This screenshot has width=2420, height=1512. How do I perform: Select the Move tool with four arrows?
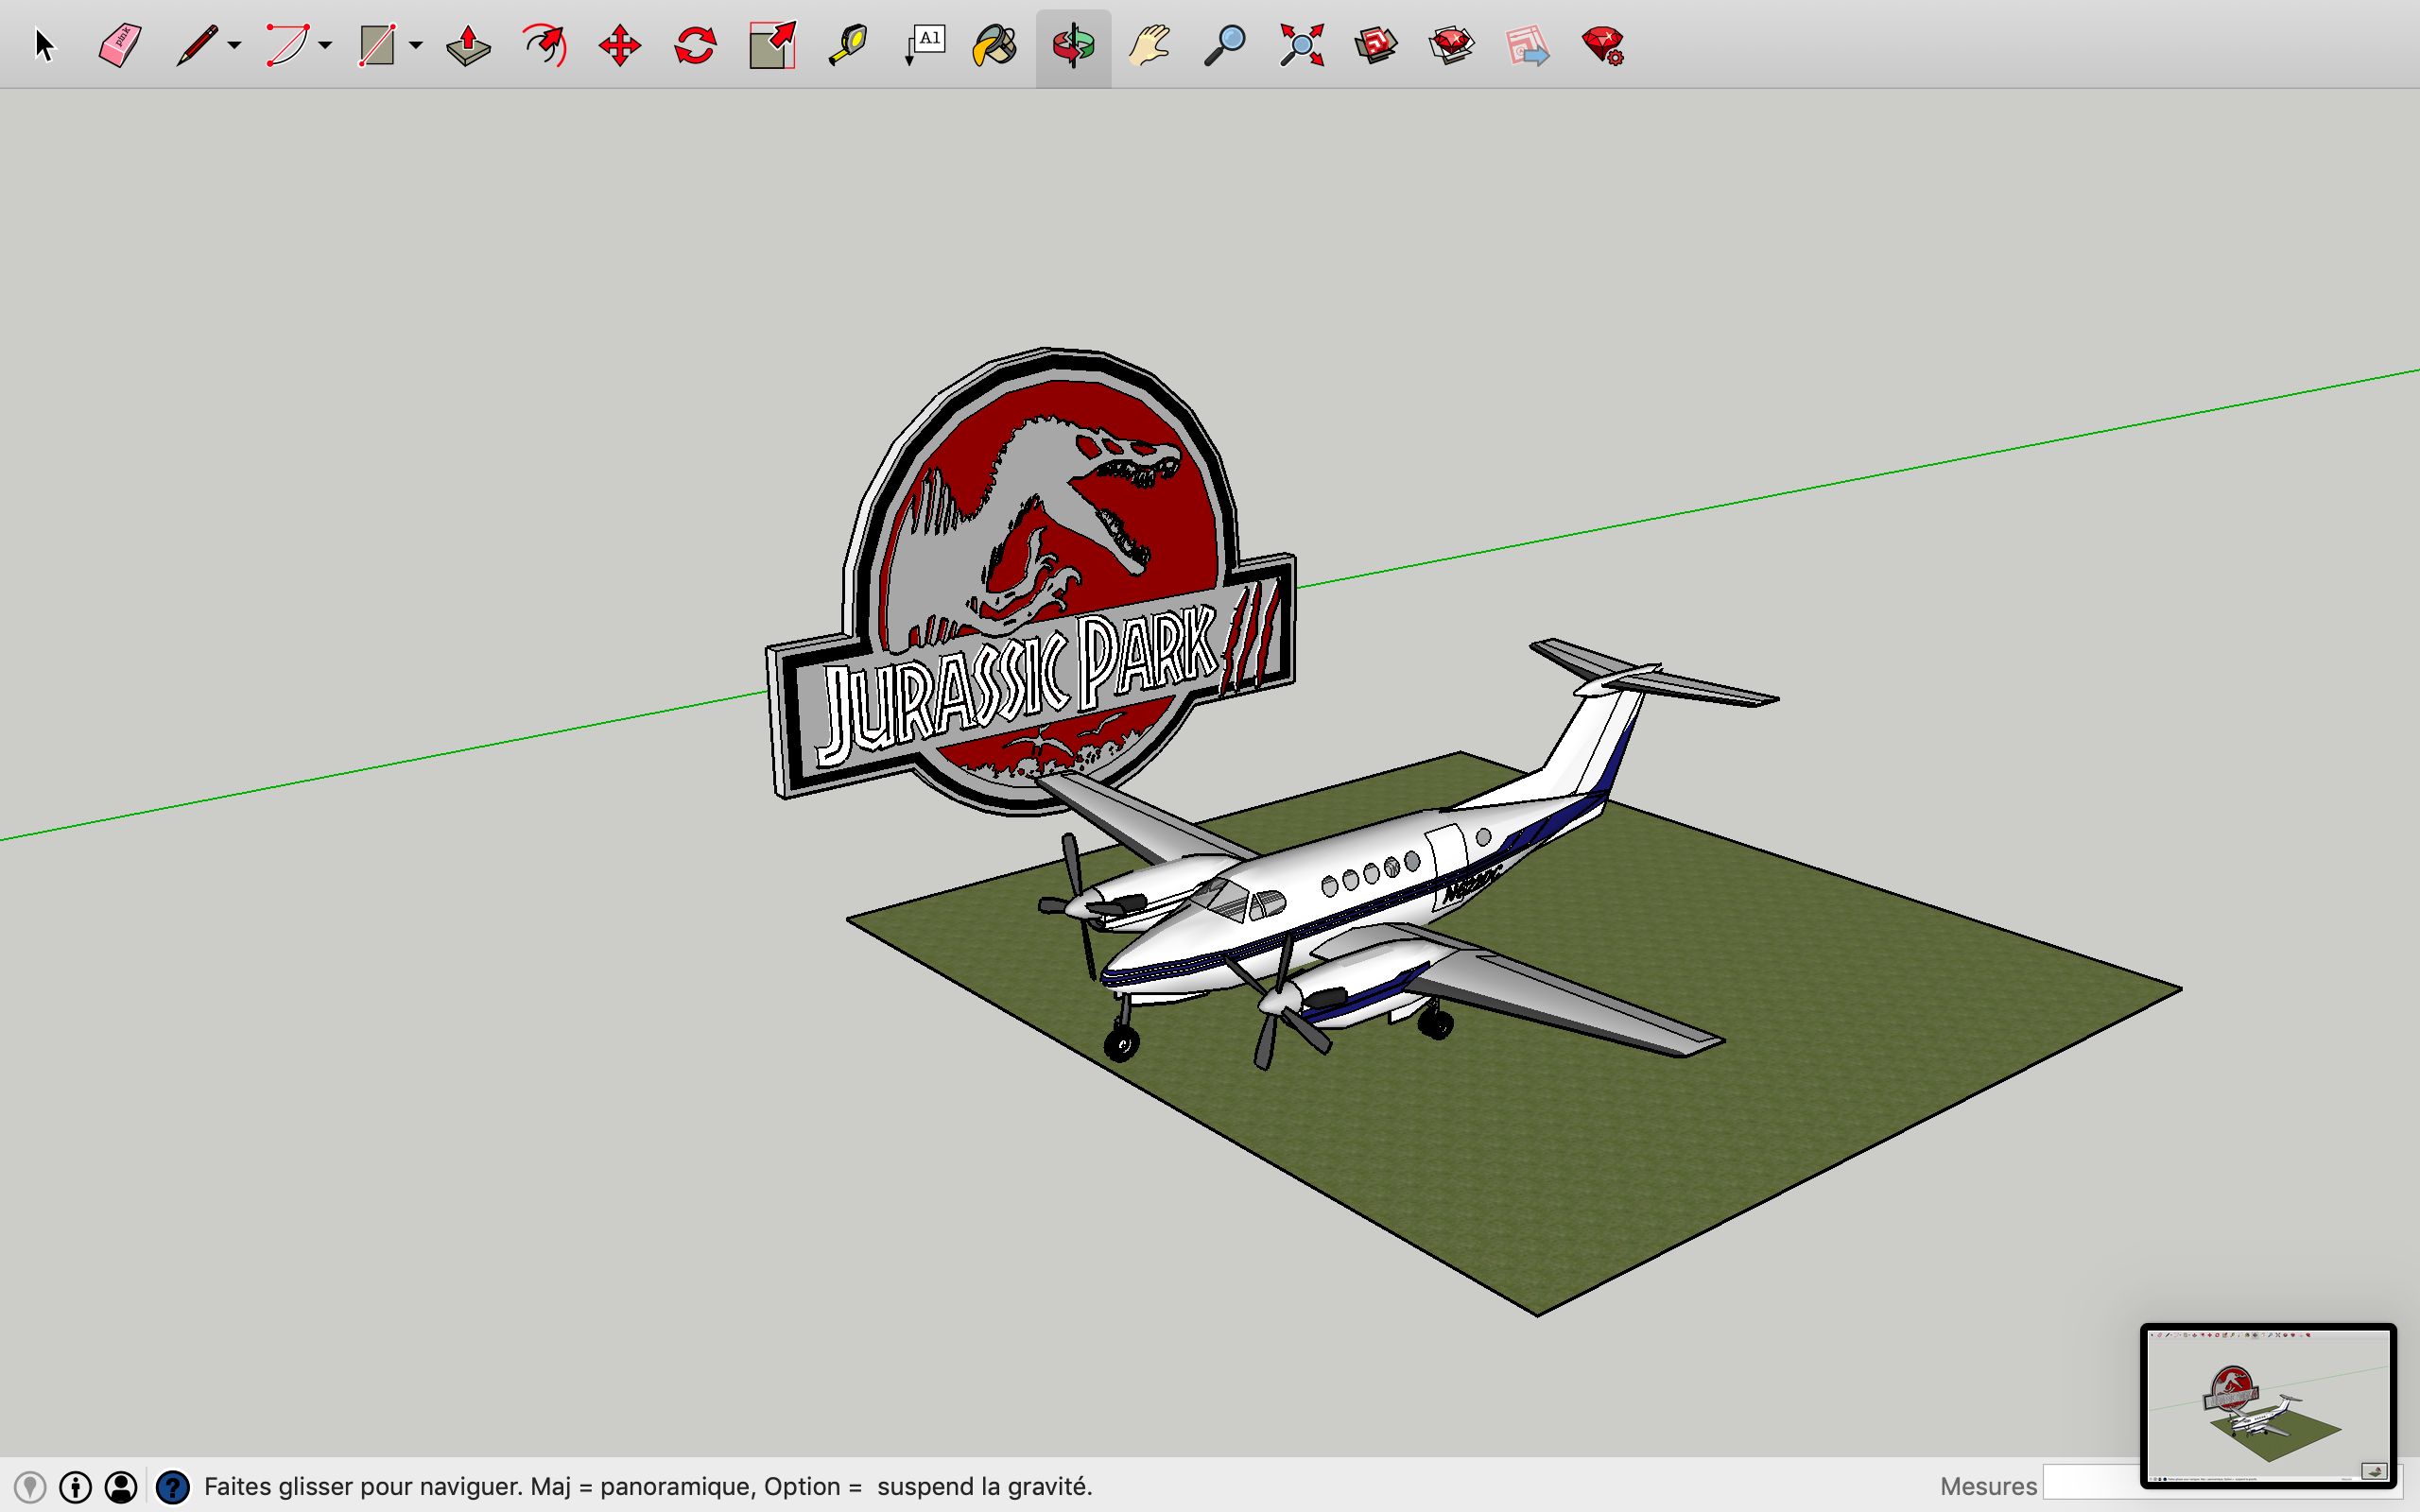620,46
